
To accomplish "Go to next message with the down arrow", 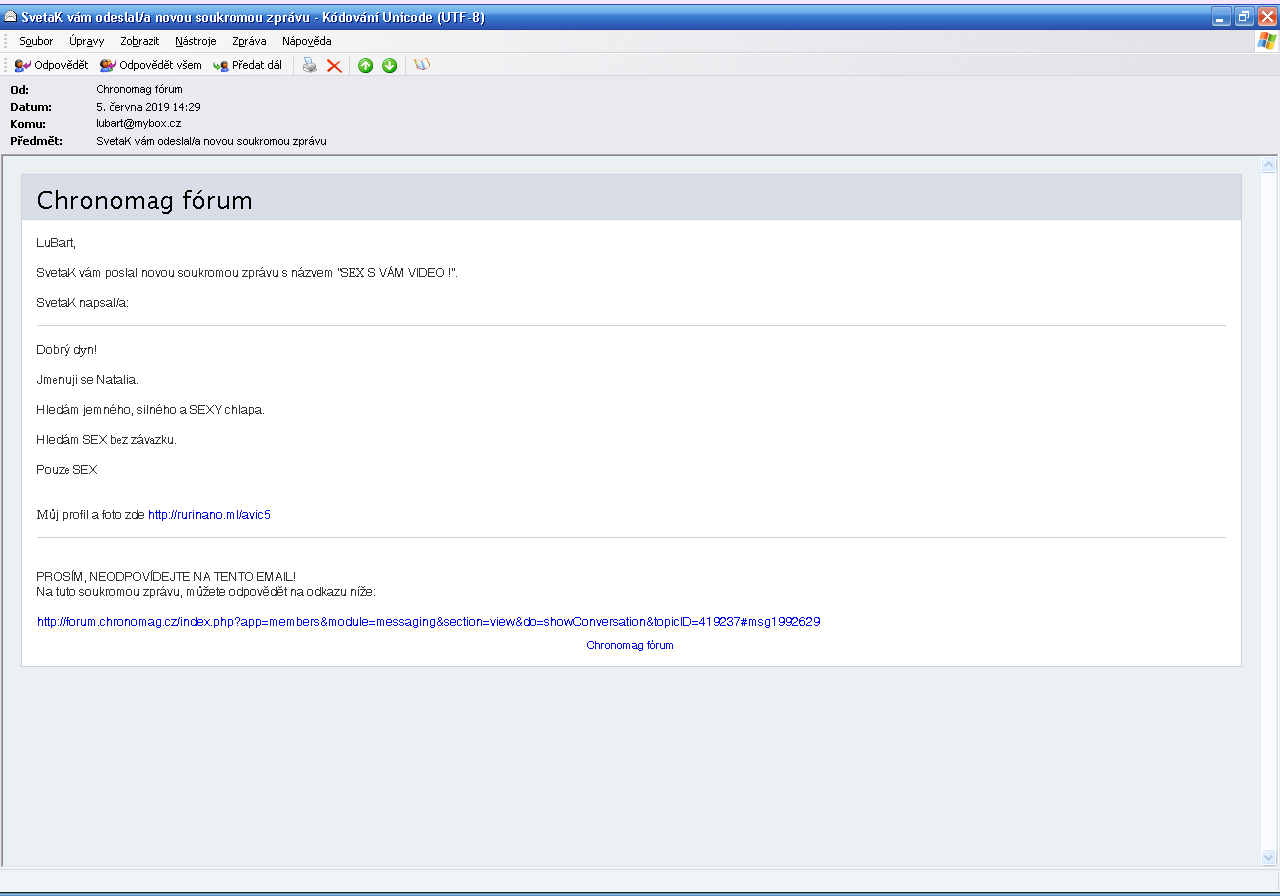I will click(x=390, y=65).
